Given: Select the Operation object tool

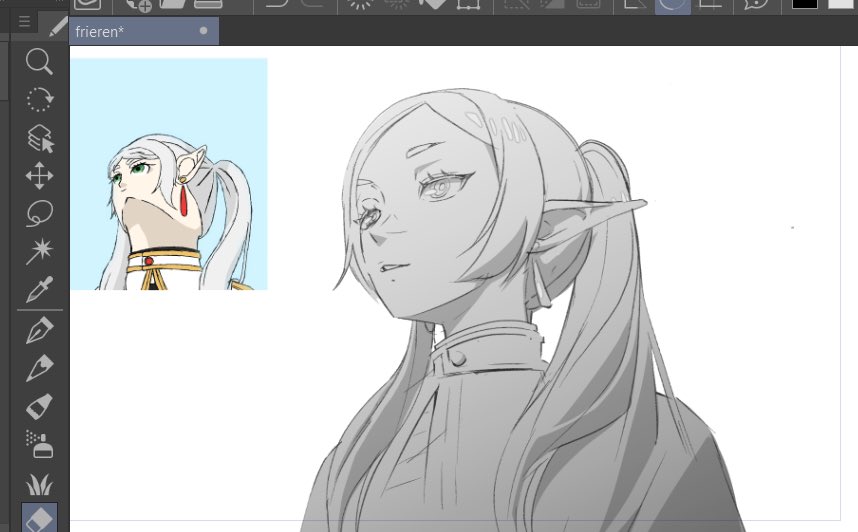Looking at the screenshot, I should 40,138.
